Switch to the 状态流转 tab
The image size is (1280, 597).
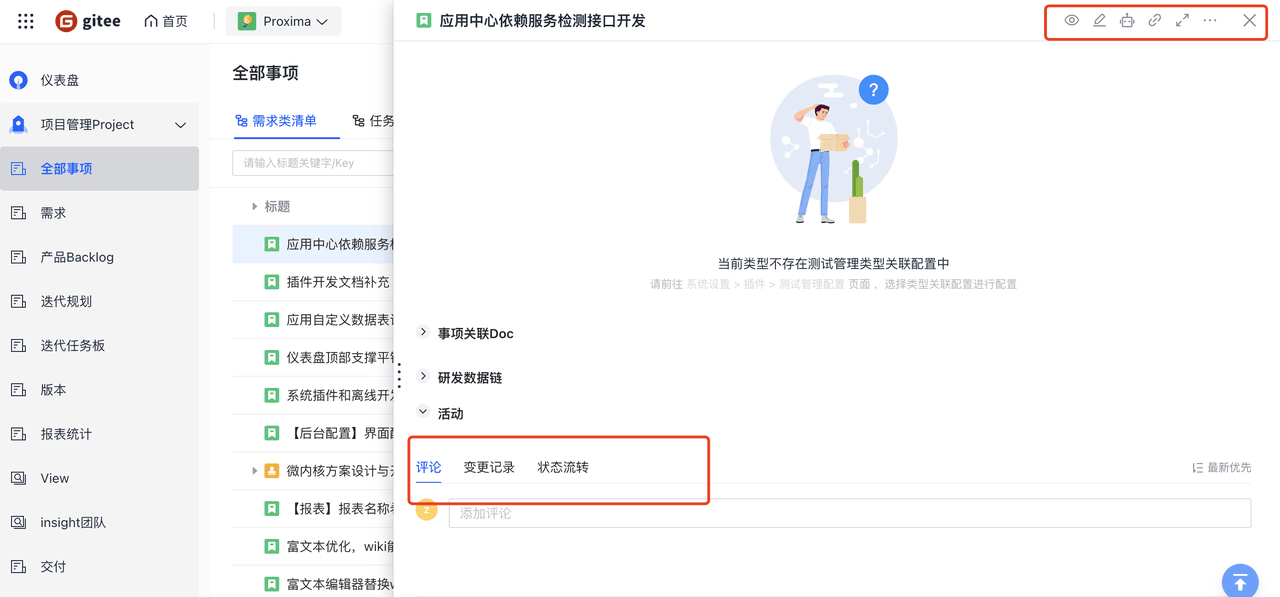(x=563, y=467)
